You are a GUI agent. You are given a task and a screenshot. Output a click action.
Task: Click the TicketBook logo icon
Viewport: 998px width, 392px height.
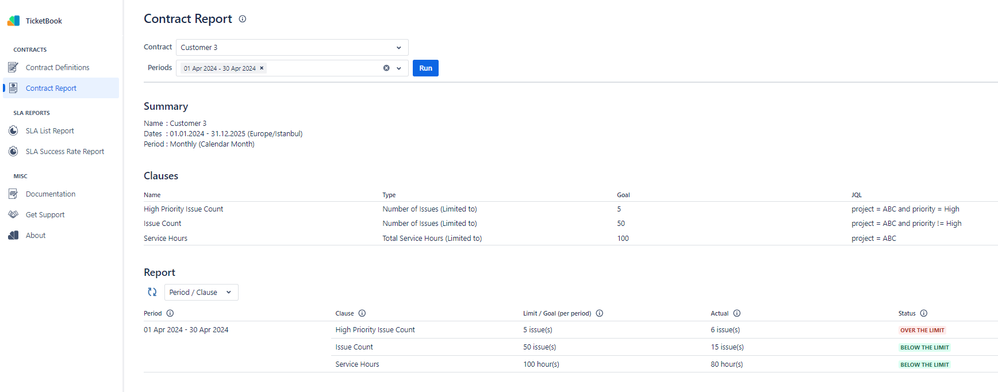coord(13,21)
